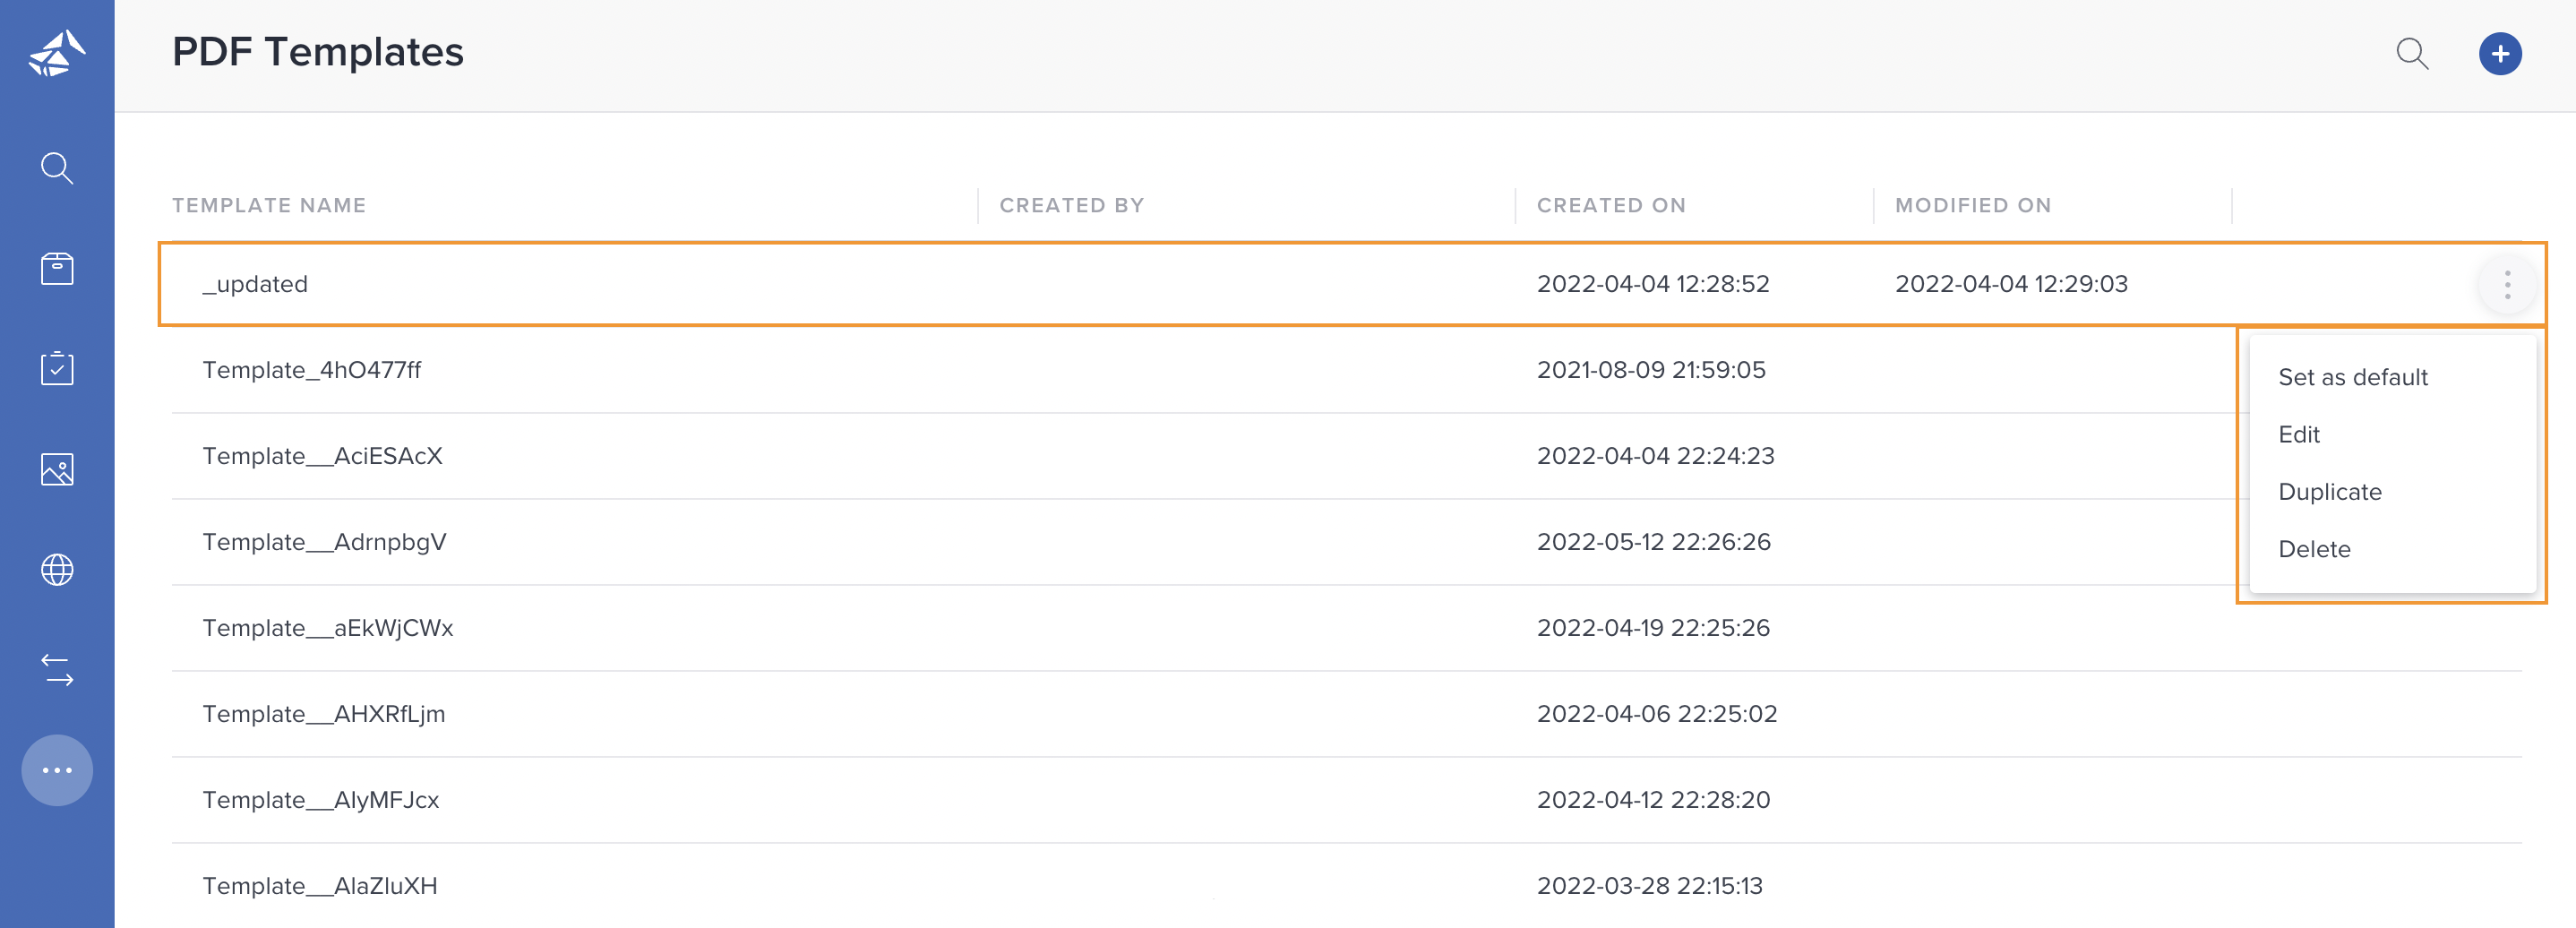Open search from the left sidebar

click(x=57, y=168)
